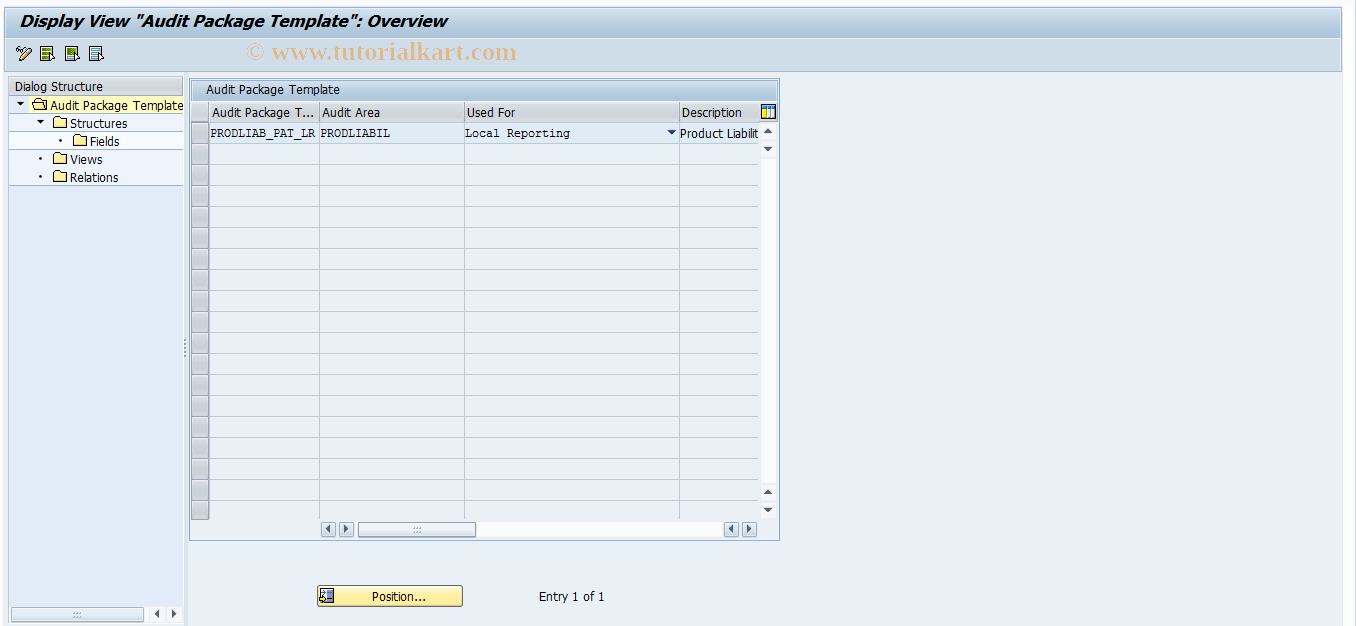Click table vertical scroll down arrow at bottom
This screenshot has width=1356, height=626.
click(x=768, y=510)
